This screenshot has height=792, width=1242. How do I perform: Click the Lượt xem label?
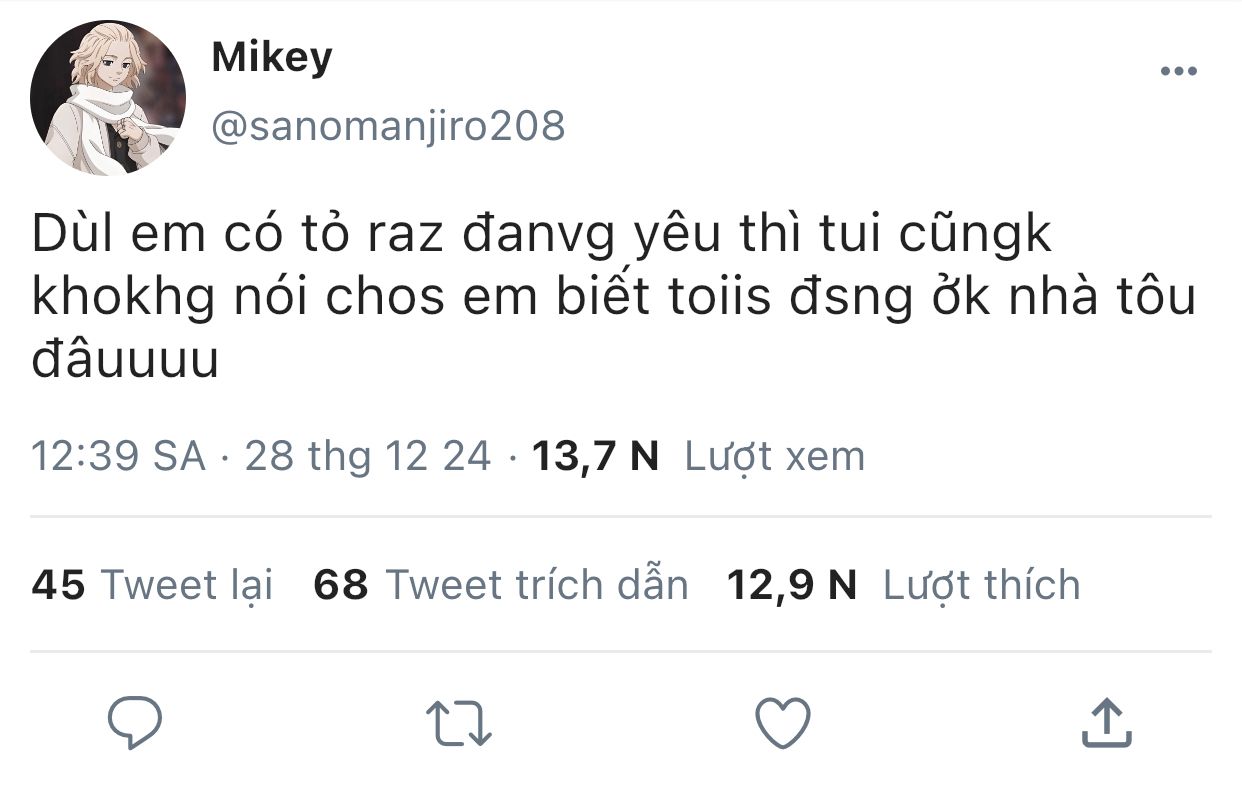(774, 456)
